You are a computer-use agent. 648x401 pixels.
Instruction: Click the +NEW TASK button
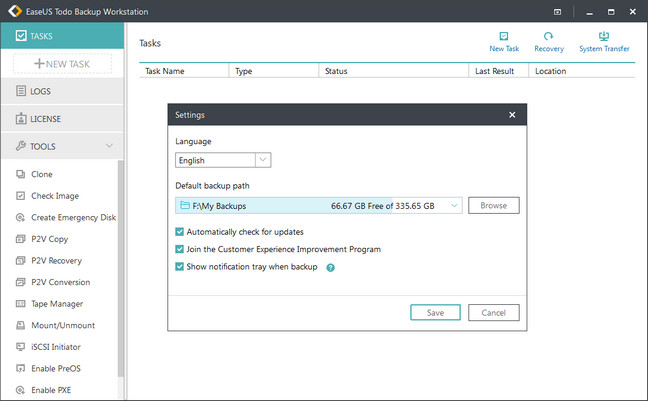pyautogui.click(x=62, y=64)
